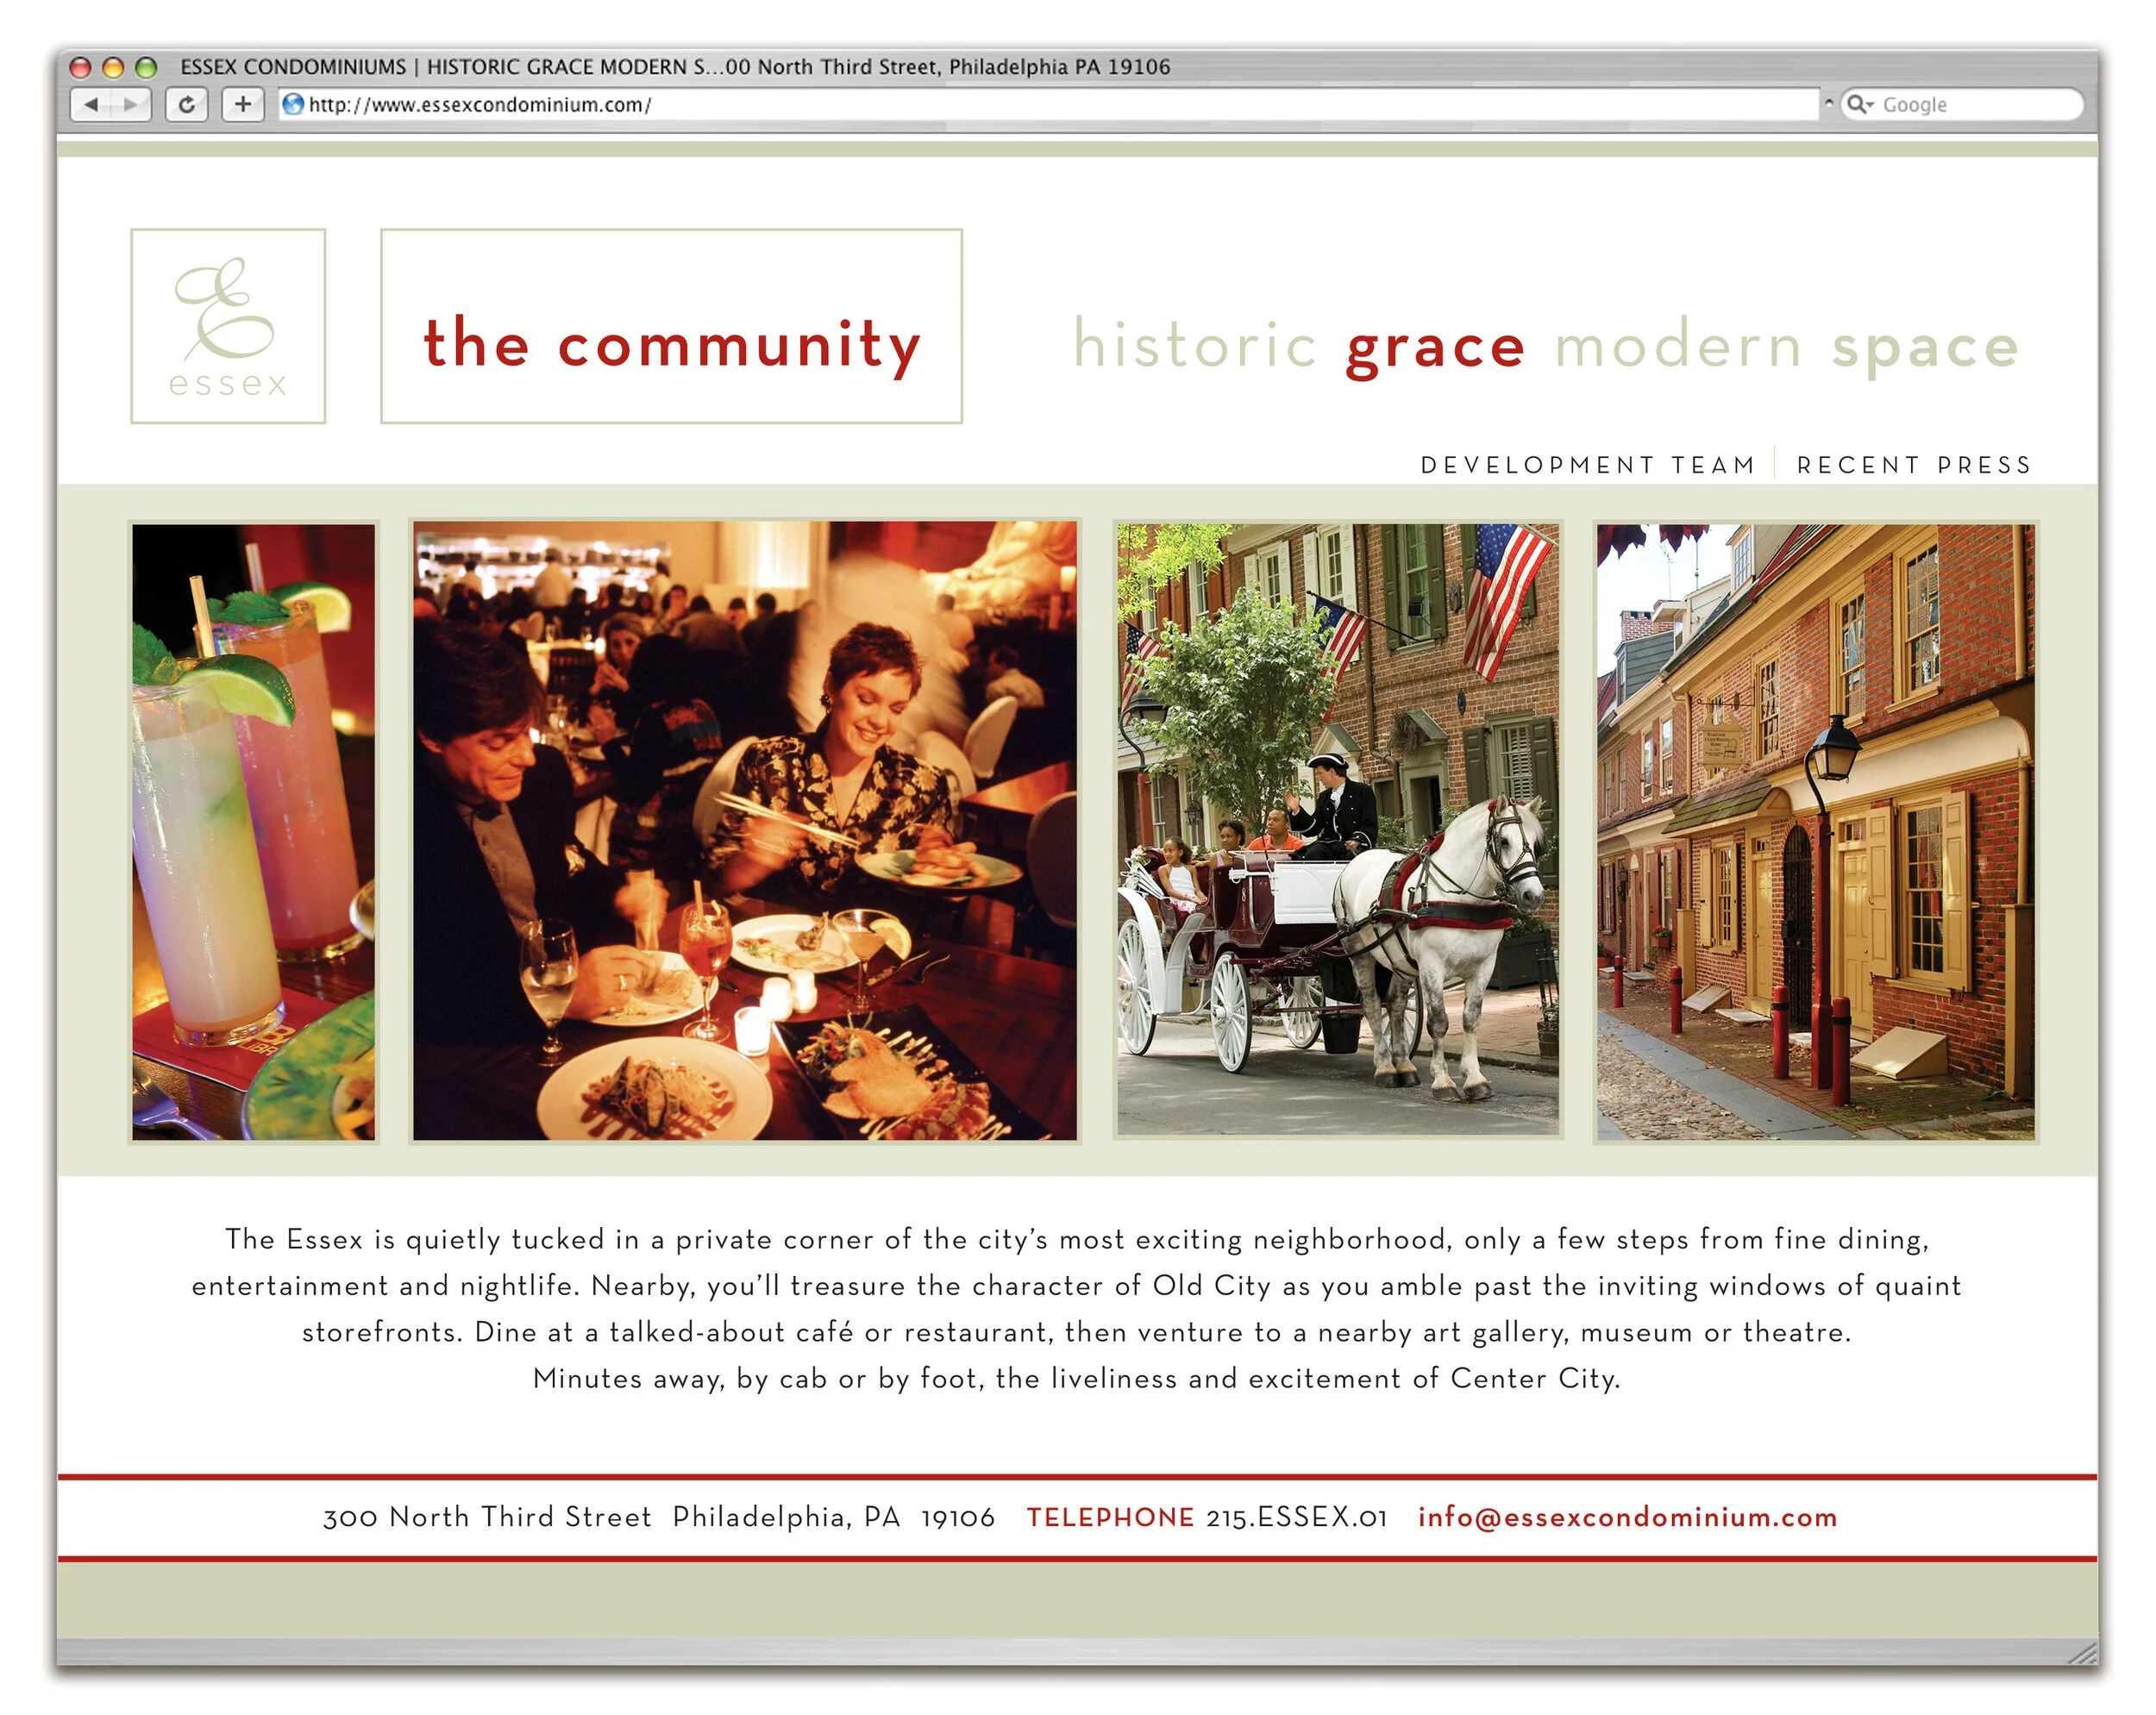
Task: Click the globe site icon in address bar
Action: click(x=293, y=104)
